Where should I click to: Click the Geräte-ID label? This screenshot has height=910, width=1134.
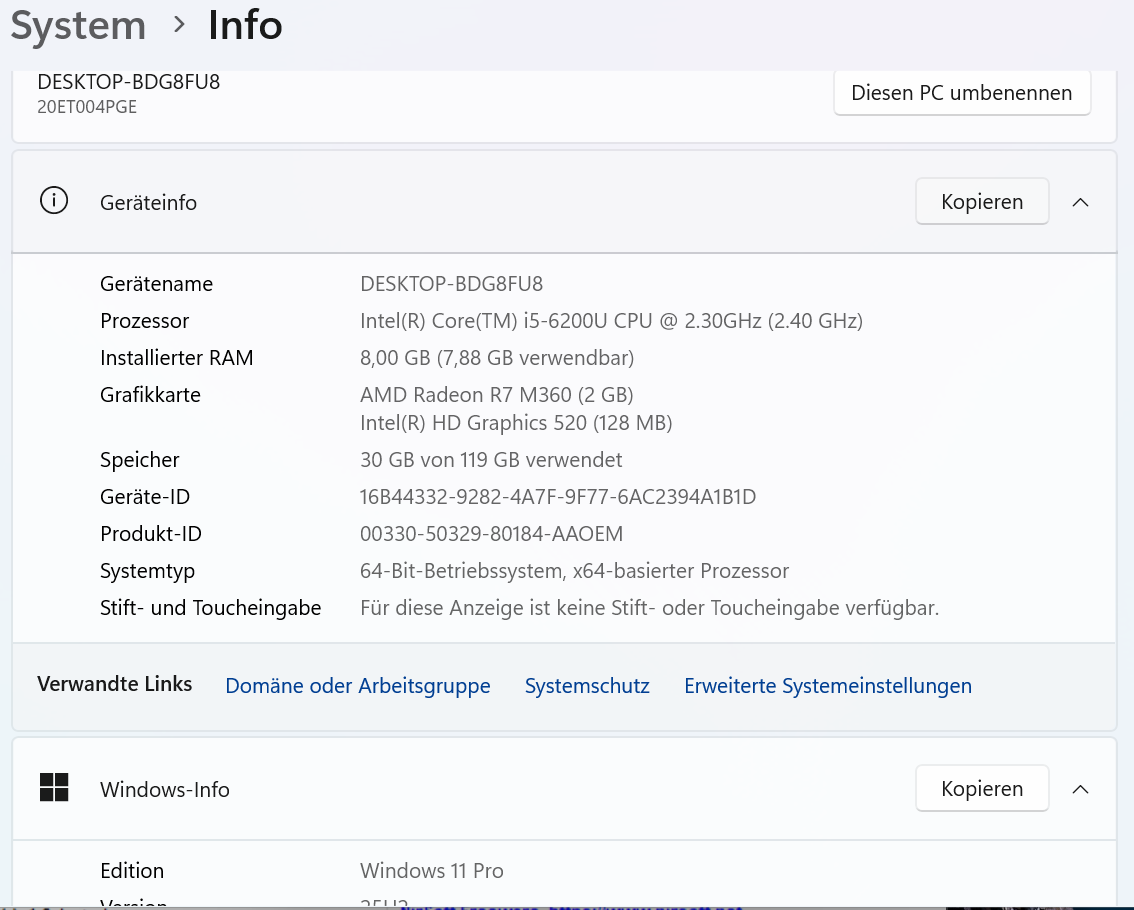145,496
